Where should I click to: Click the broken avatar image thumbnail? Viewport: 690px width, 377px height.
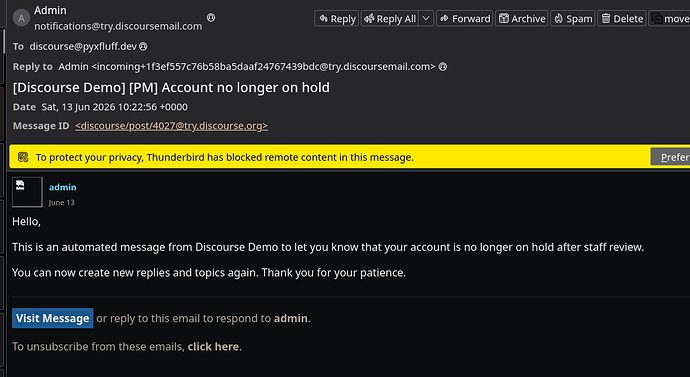[x=27, y=192]
